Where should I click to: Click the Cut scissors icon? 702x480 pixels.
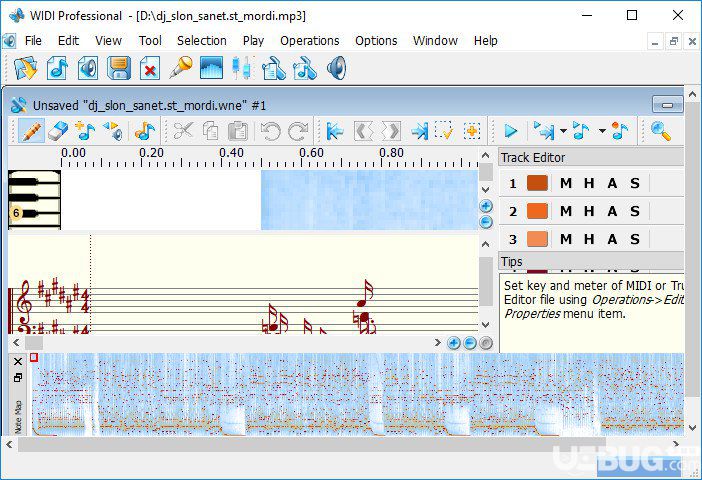pos(183,131)
